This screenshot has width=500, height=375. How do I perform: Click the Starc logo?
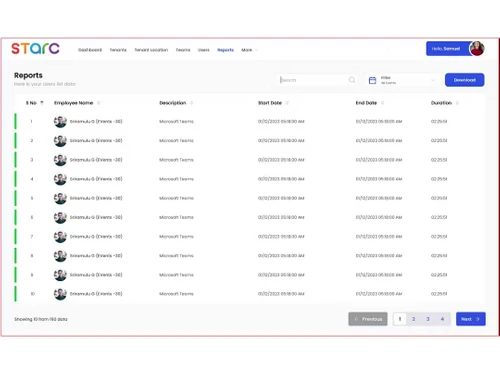[x=35, y=49]
